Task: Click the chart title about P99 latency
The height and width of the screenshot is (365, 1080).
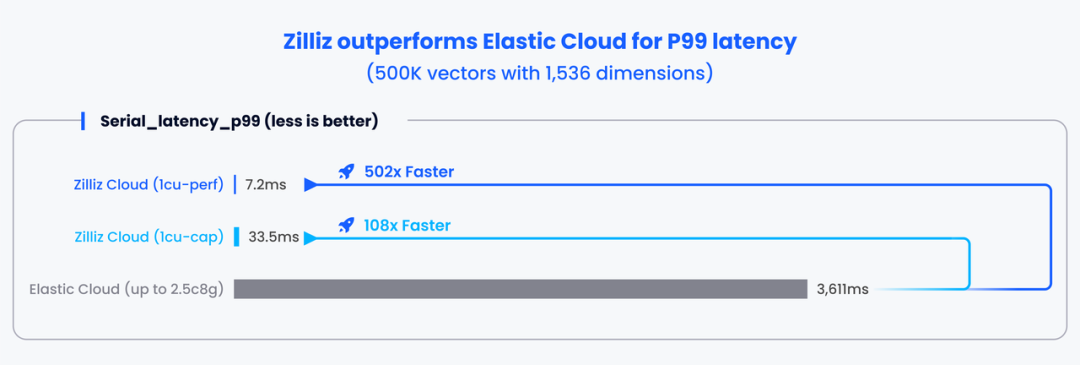Action: point(540,41)
